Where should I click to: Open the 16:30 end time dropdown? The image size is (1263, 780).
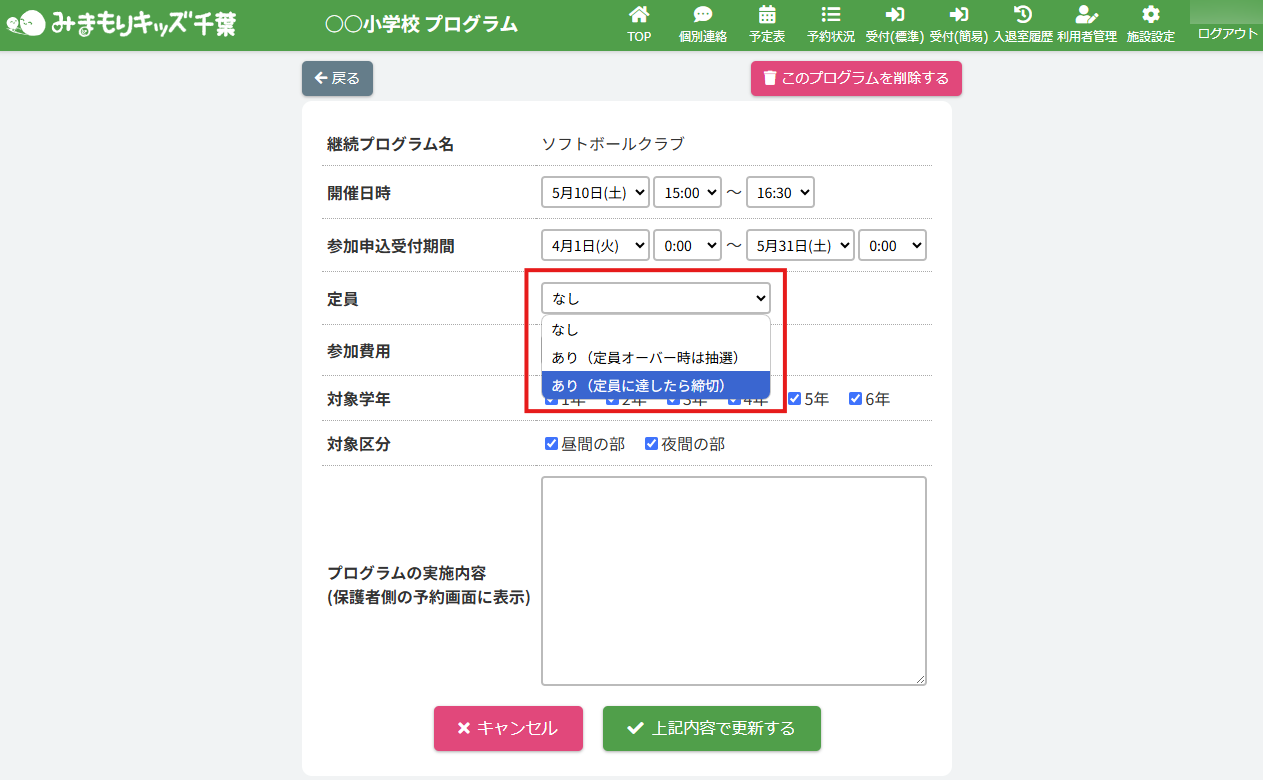coord(780,193)
